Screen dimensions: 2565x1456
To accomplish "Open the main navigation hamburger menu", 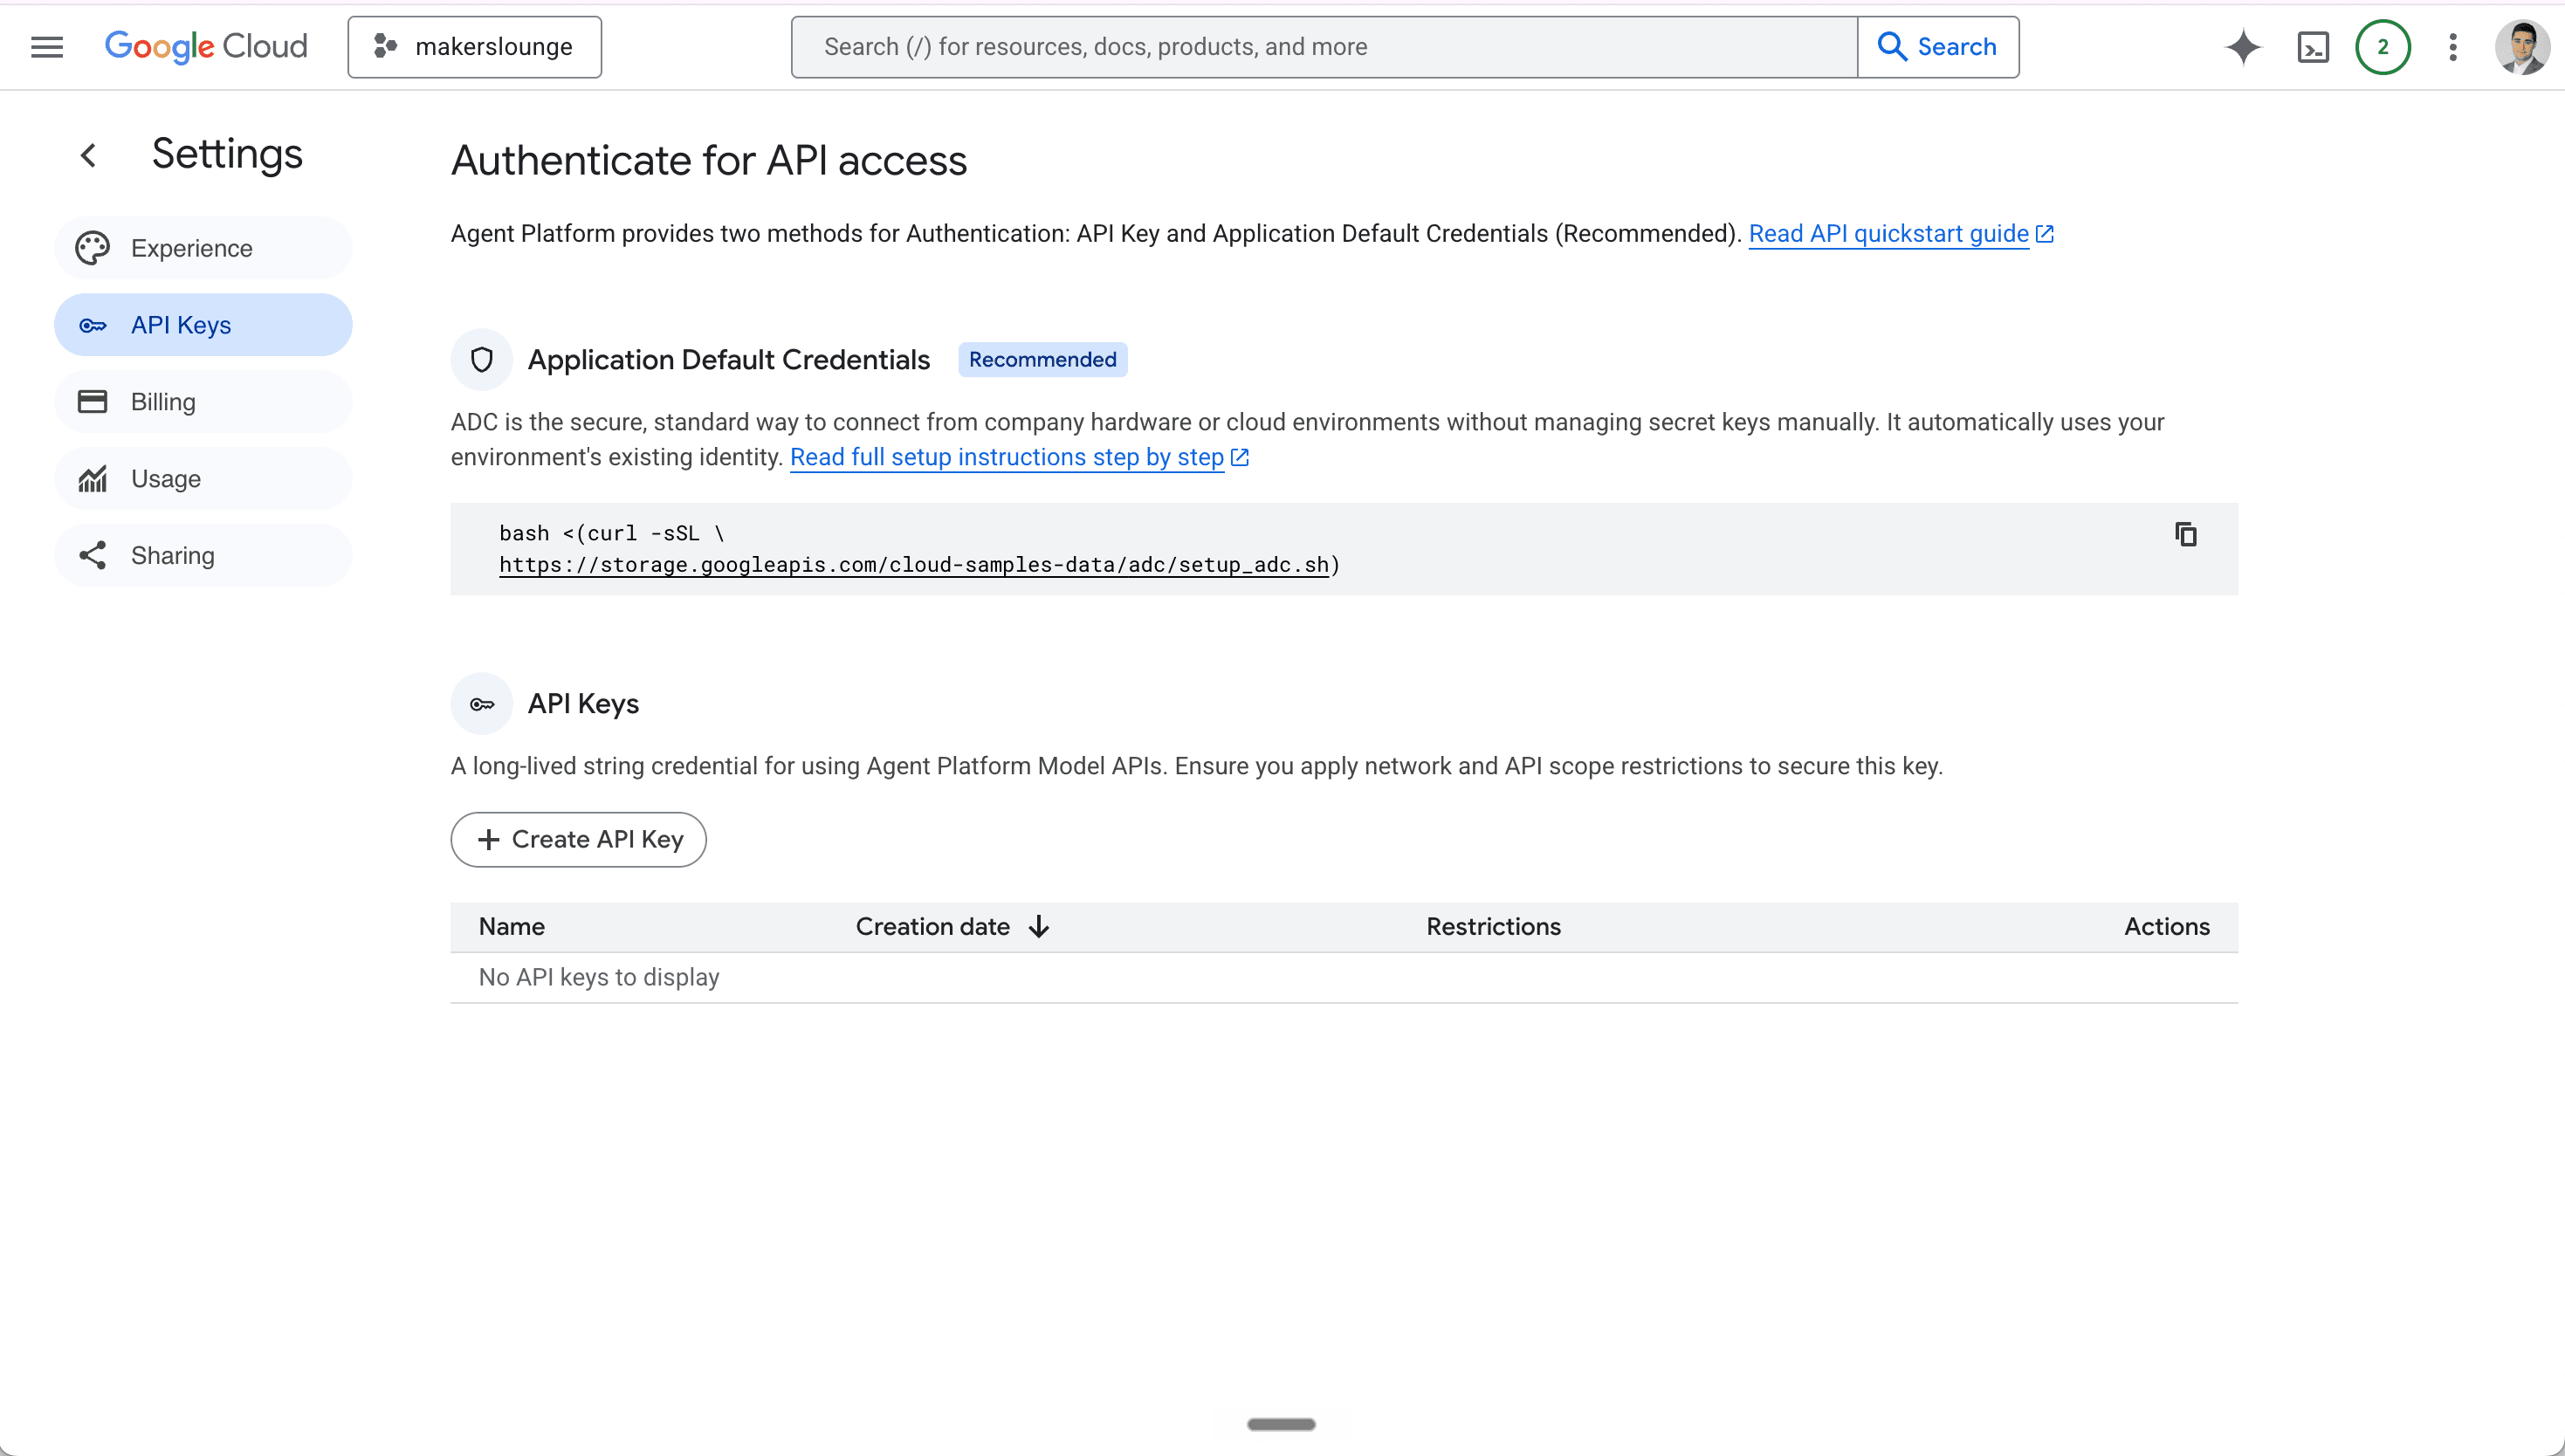I will coord(47,47).
